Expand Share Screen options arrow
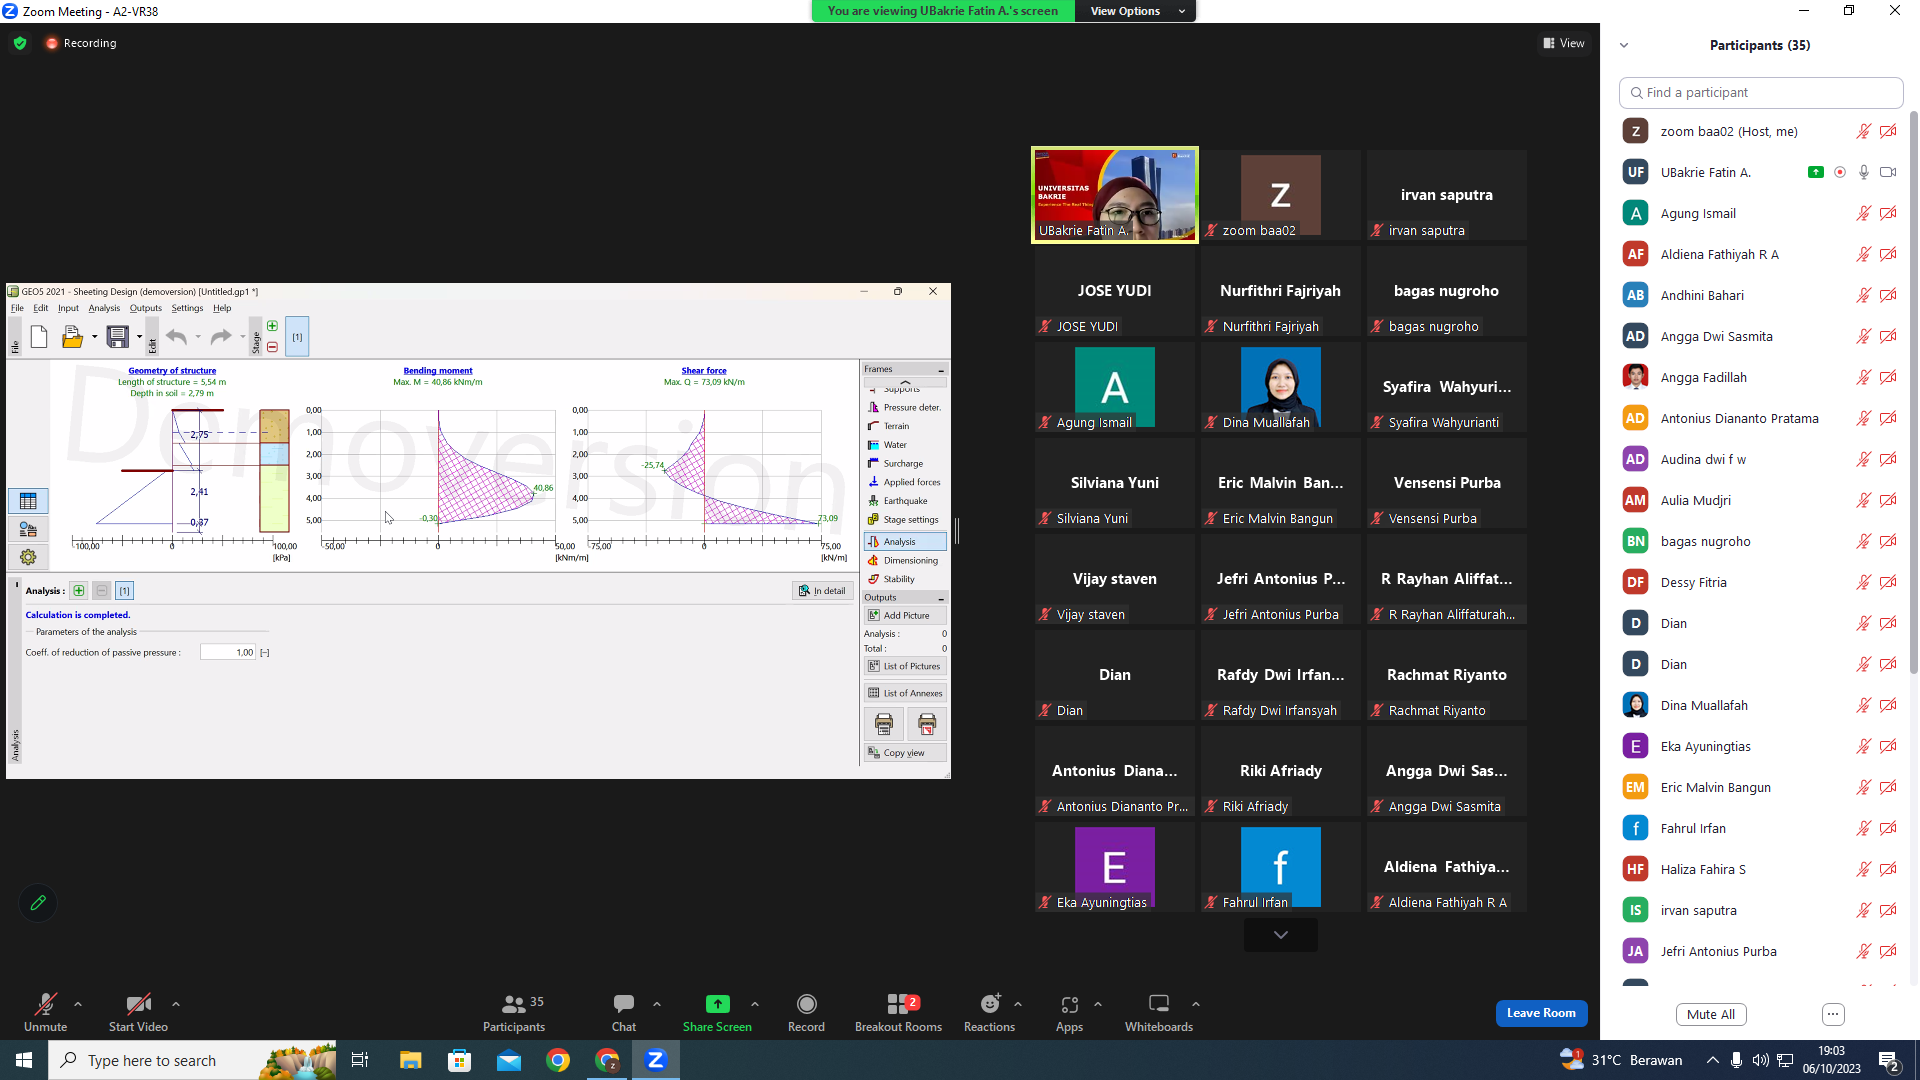1920x1080 pixels. click(755, 1004)
